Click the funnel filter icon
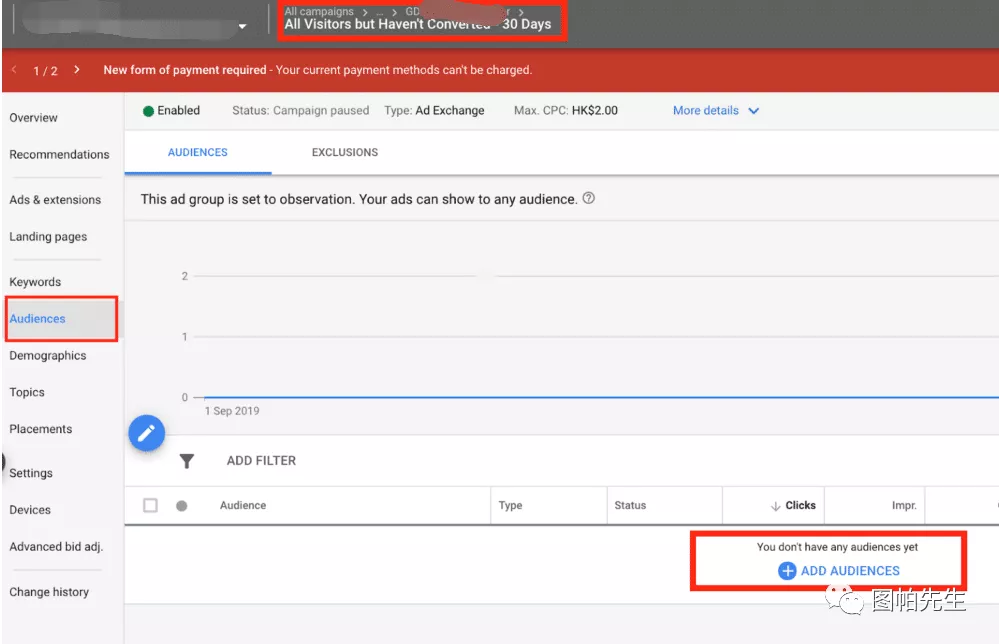Viewport: 999px width, 644px height. (186, 461)
